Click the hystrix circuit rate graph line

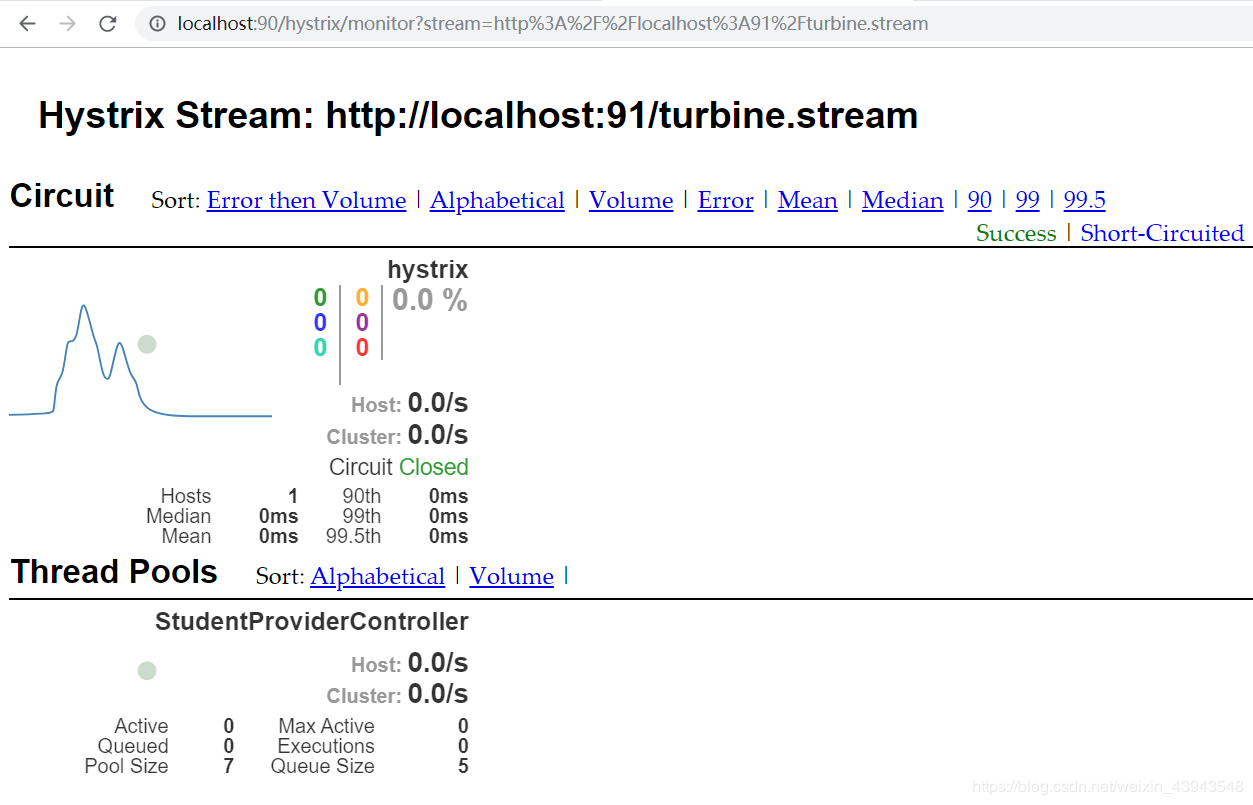(140, 360)
